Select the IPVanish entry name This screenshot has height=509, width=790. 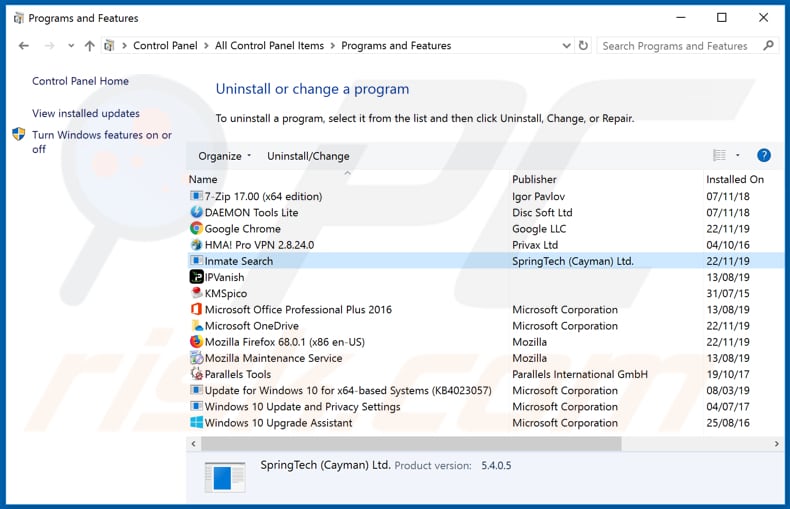coord(224,277)
